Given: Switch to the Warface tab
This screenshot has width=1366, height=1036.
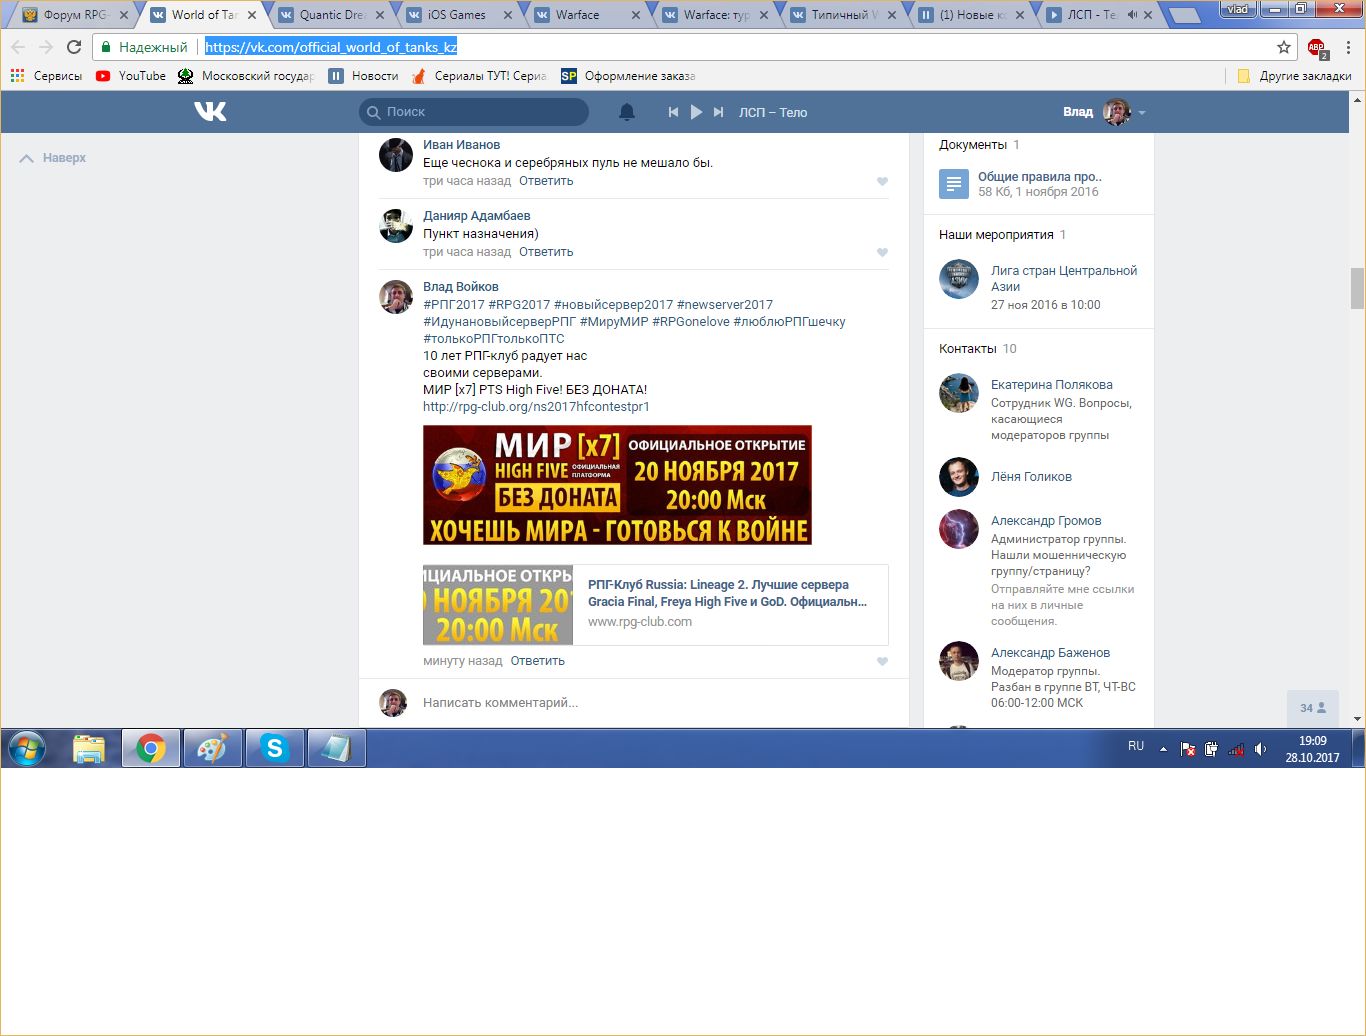Looking at the screenshot, I should (587, 15).
